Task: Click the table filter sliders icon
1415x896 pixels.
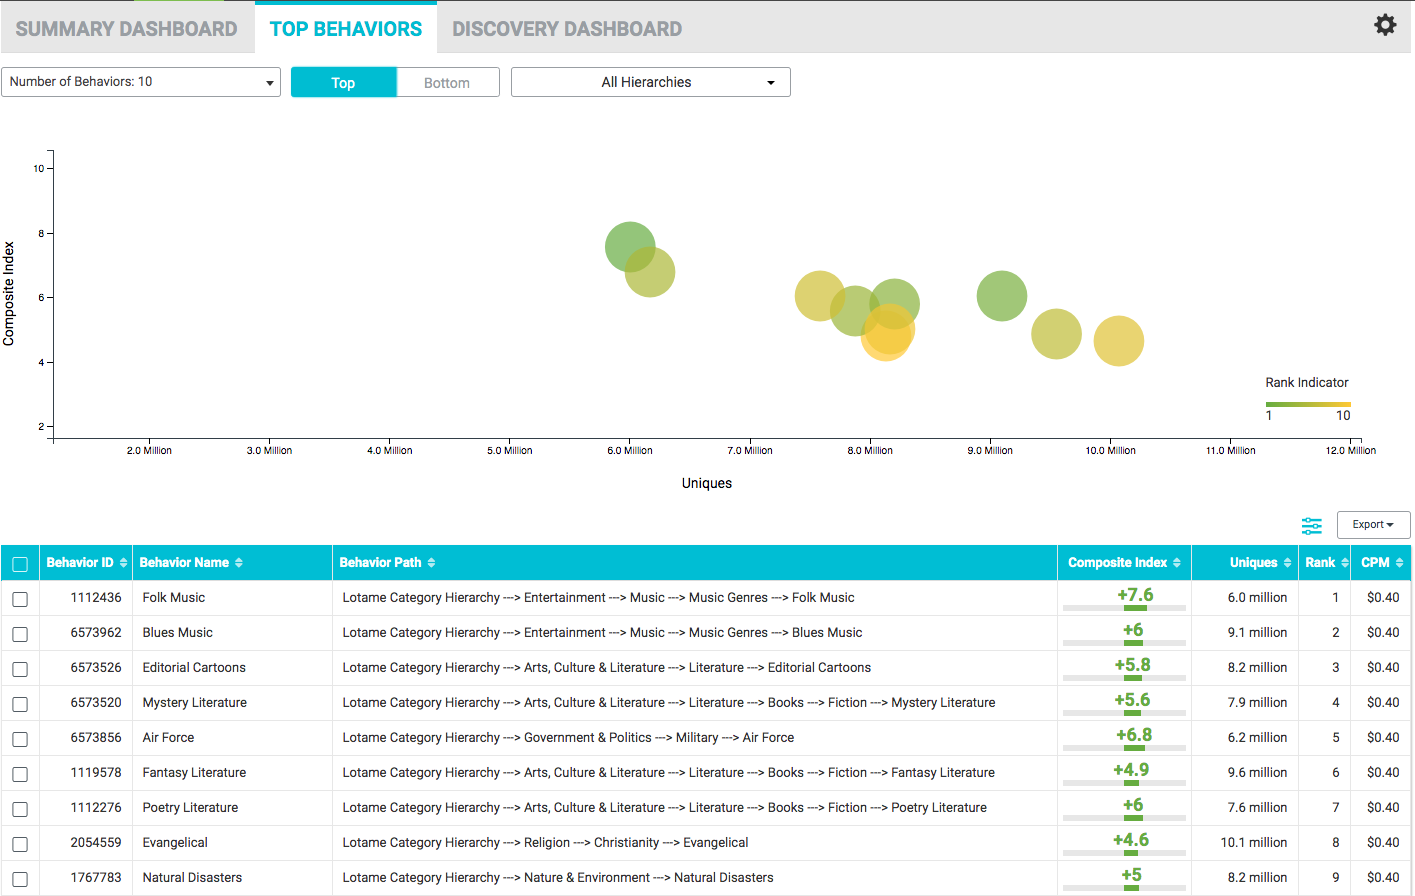Action: [x=1311, y=525]
